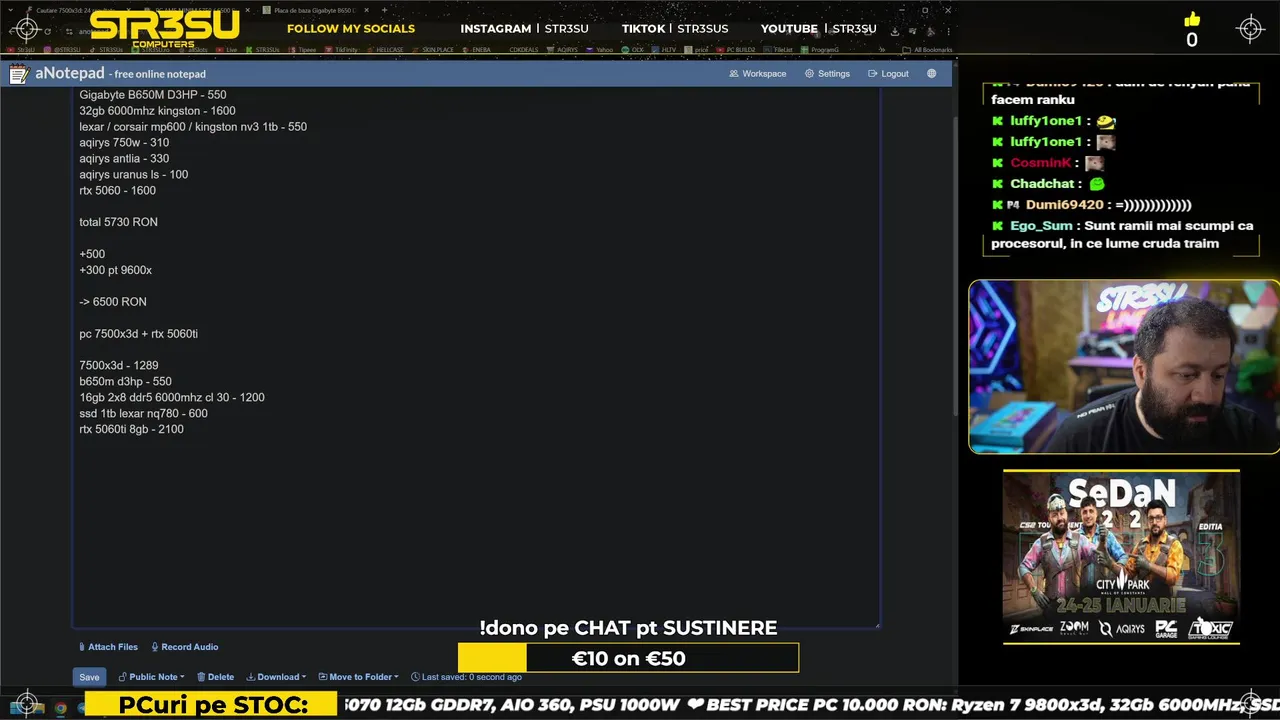Click the aNotepad notebook logo icon
The image size is (1280, 720).
tap(19, 74)
